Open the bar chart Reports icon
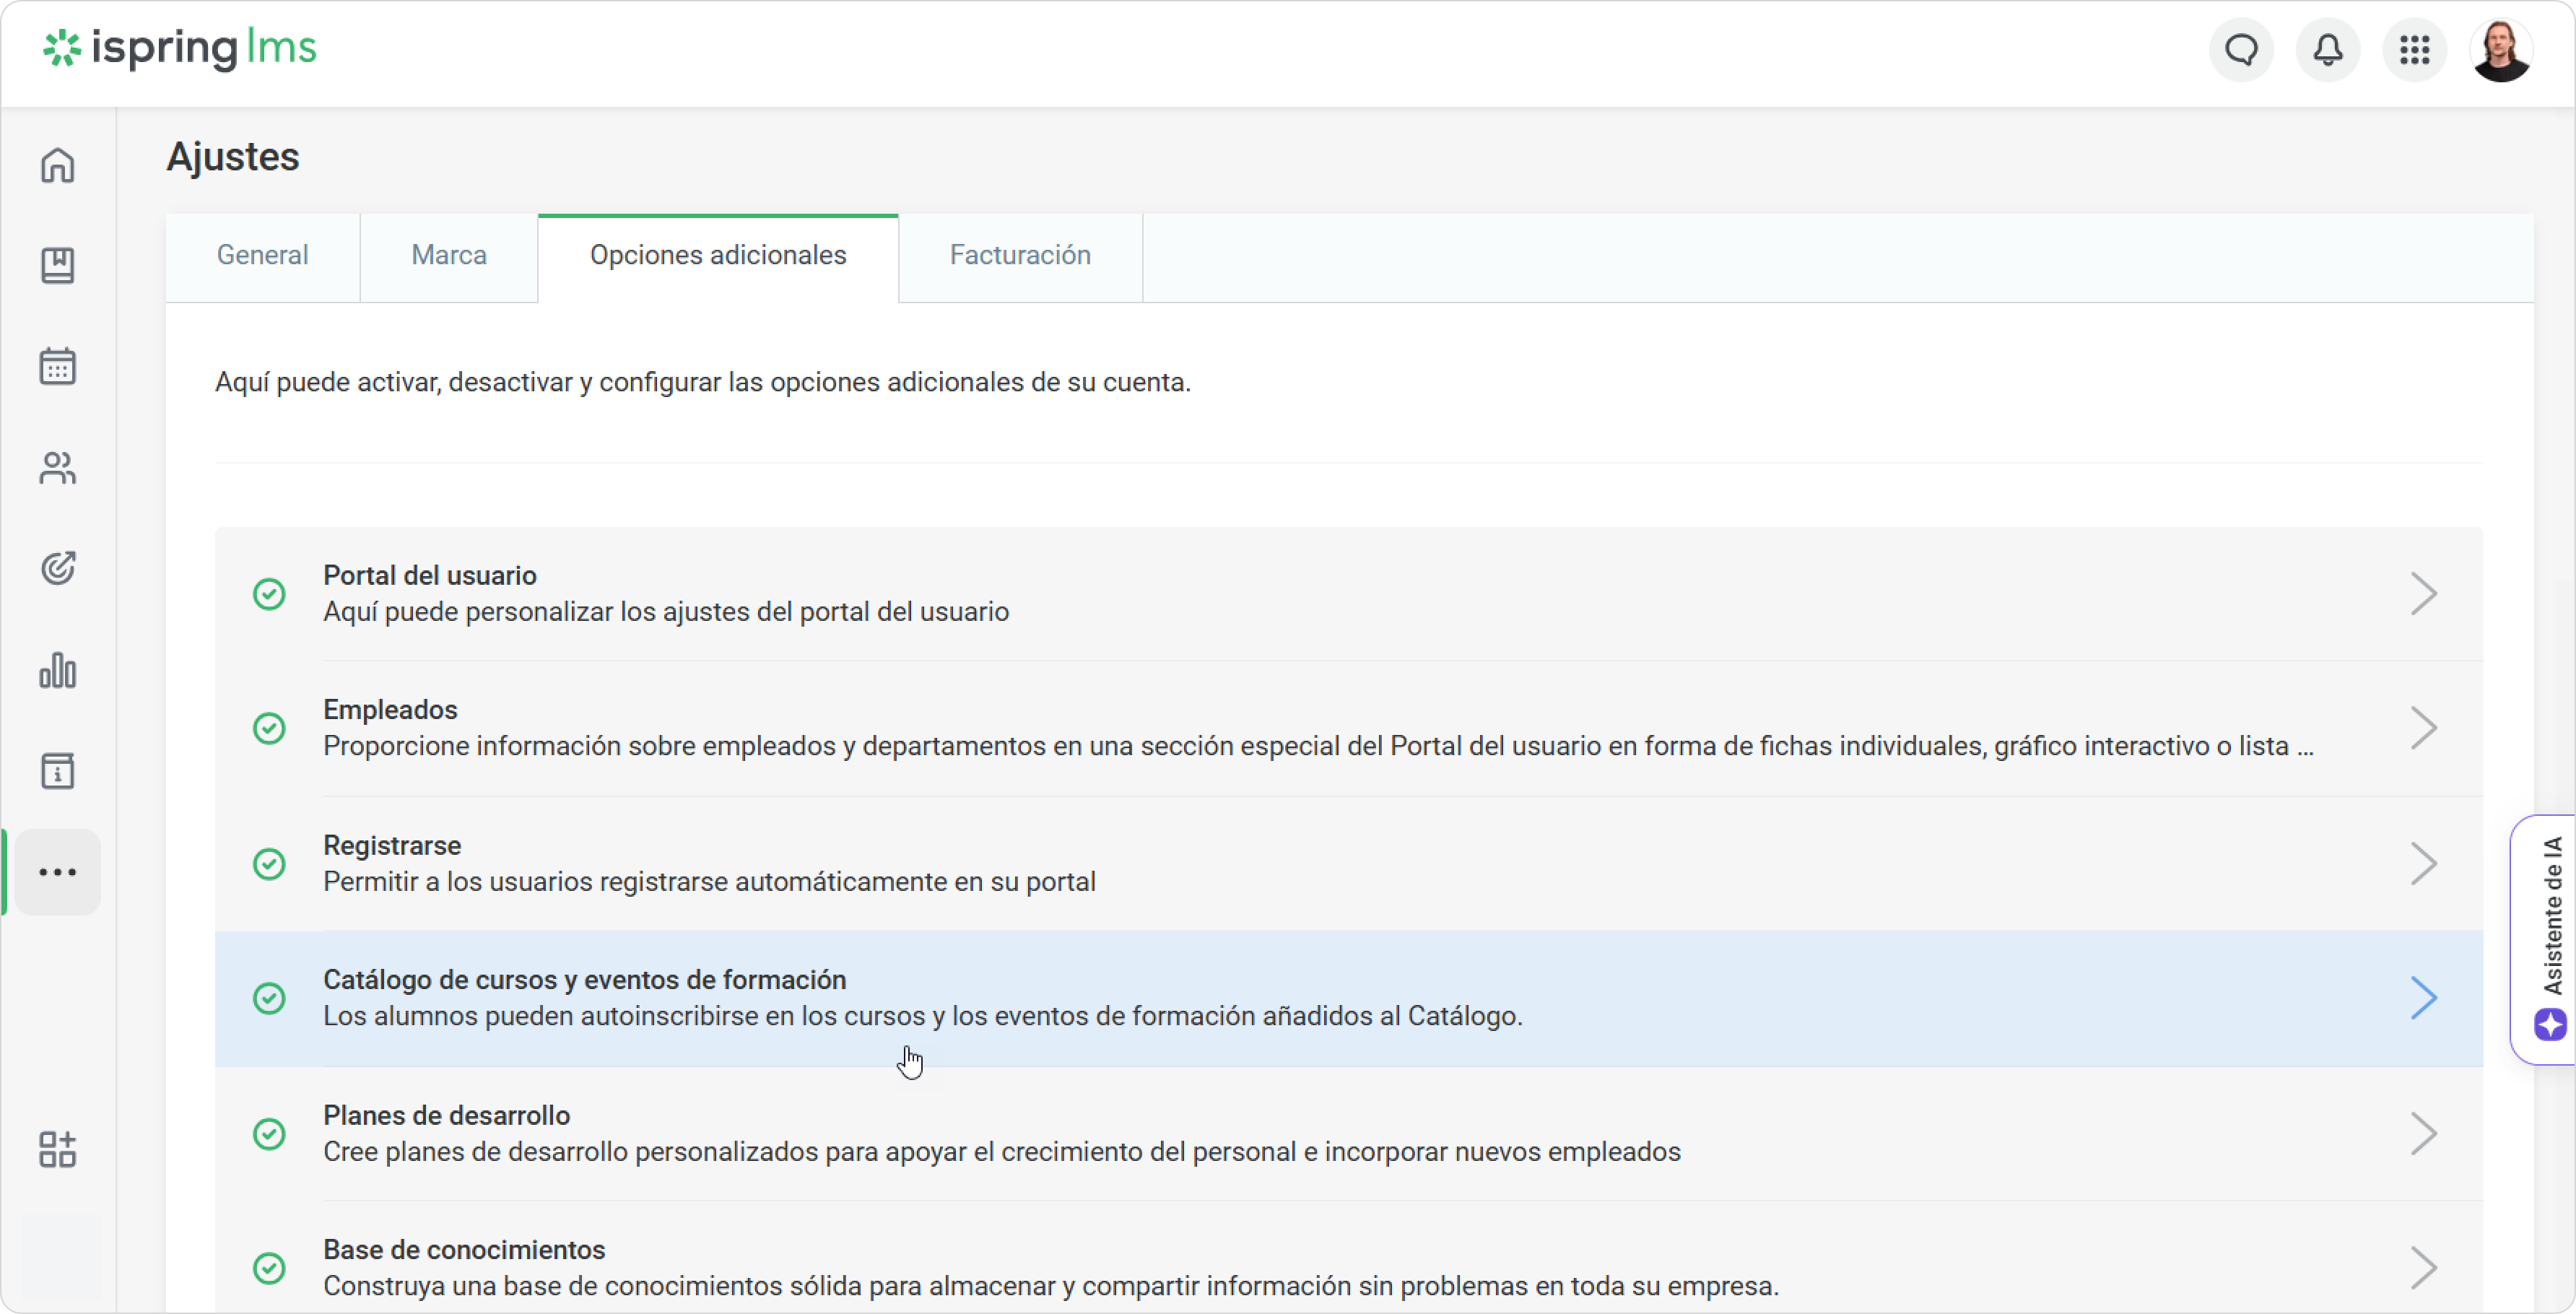Screen dimensions: 2576x1314 [58, 670]
